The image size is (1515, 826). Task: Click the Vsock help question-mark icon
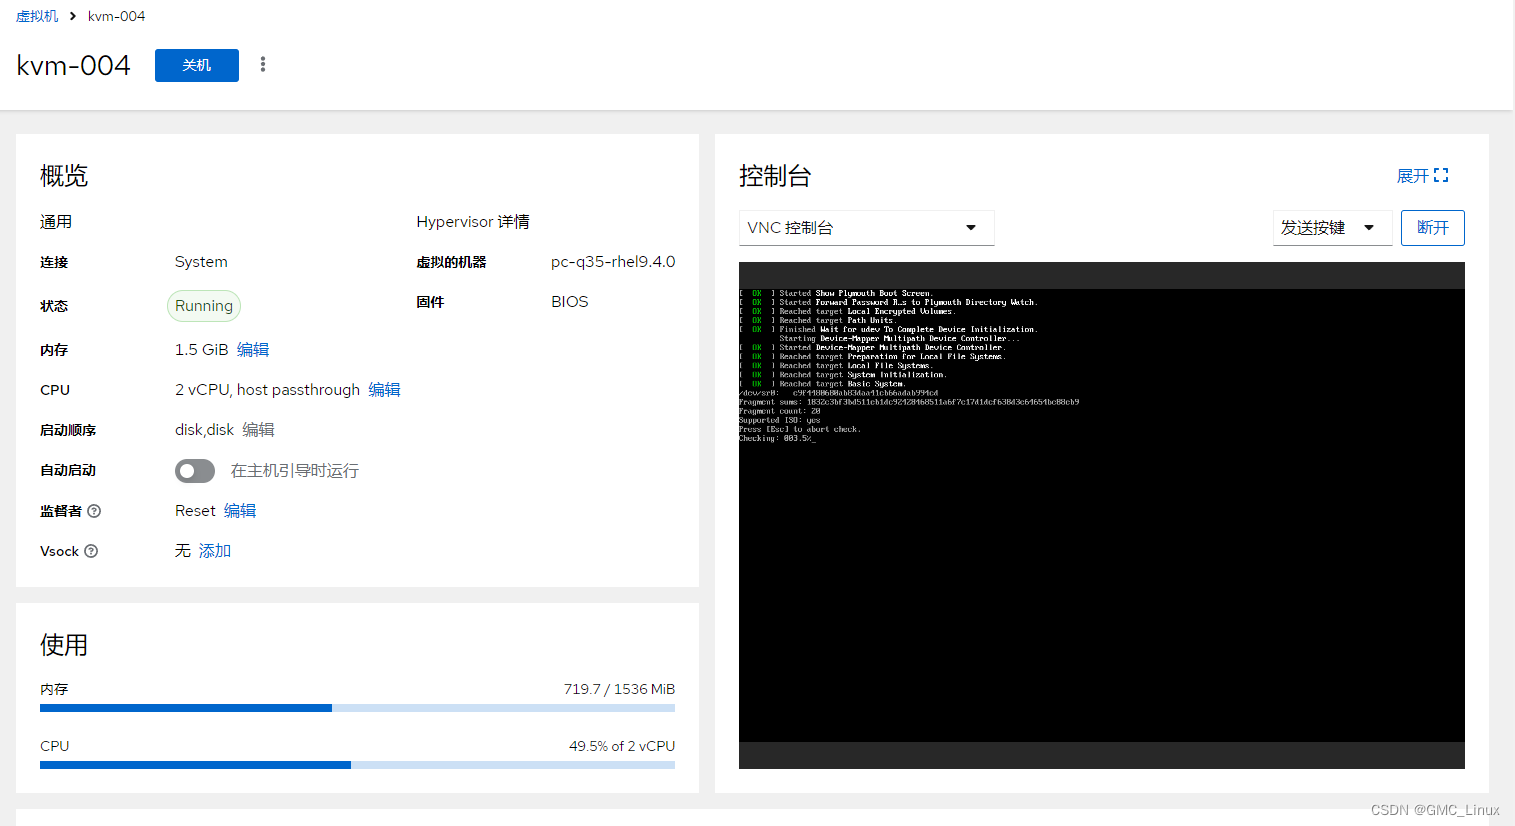click(91, 550)
